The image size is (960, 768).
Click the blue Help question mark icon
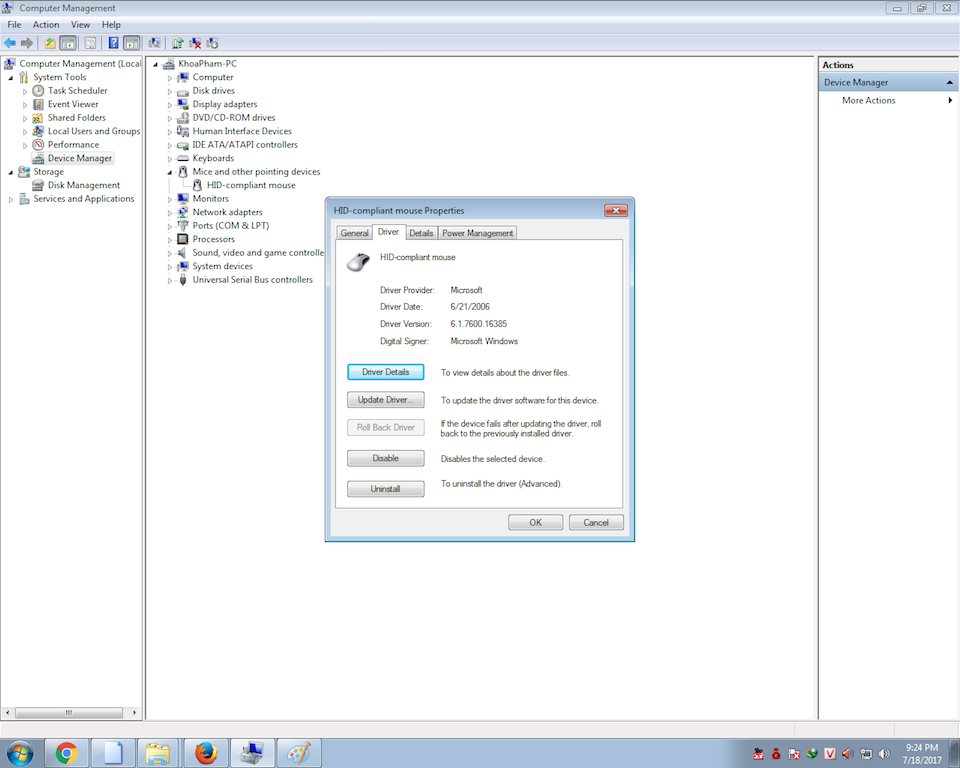pyautogui.click(x=113, y=43)
